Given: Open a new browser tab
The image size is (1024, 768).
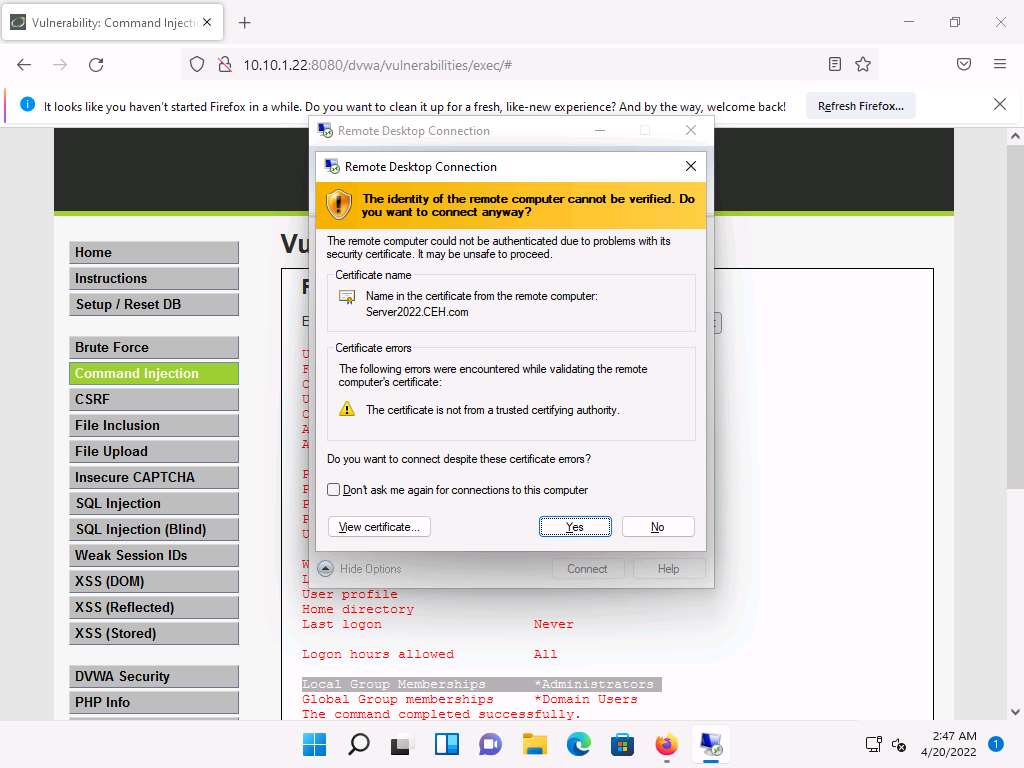Looking at the screenshot, I should 245,22.
